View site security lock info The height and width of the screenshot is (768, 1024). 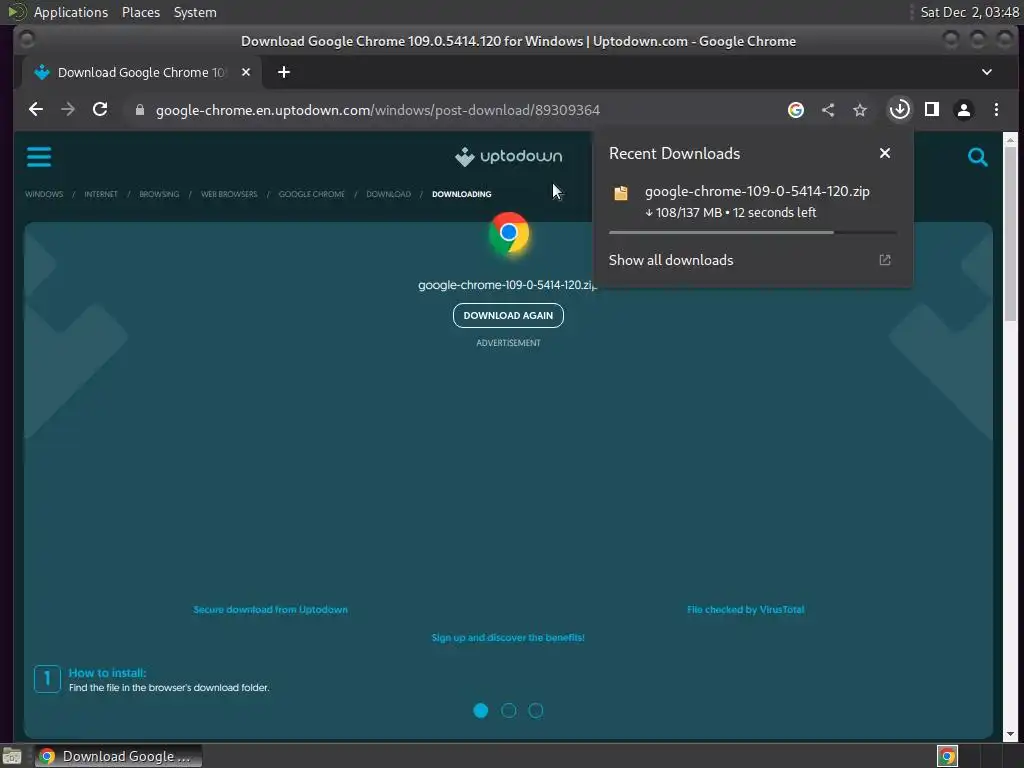click(139, 110)
